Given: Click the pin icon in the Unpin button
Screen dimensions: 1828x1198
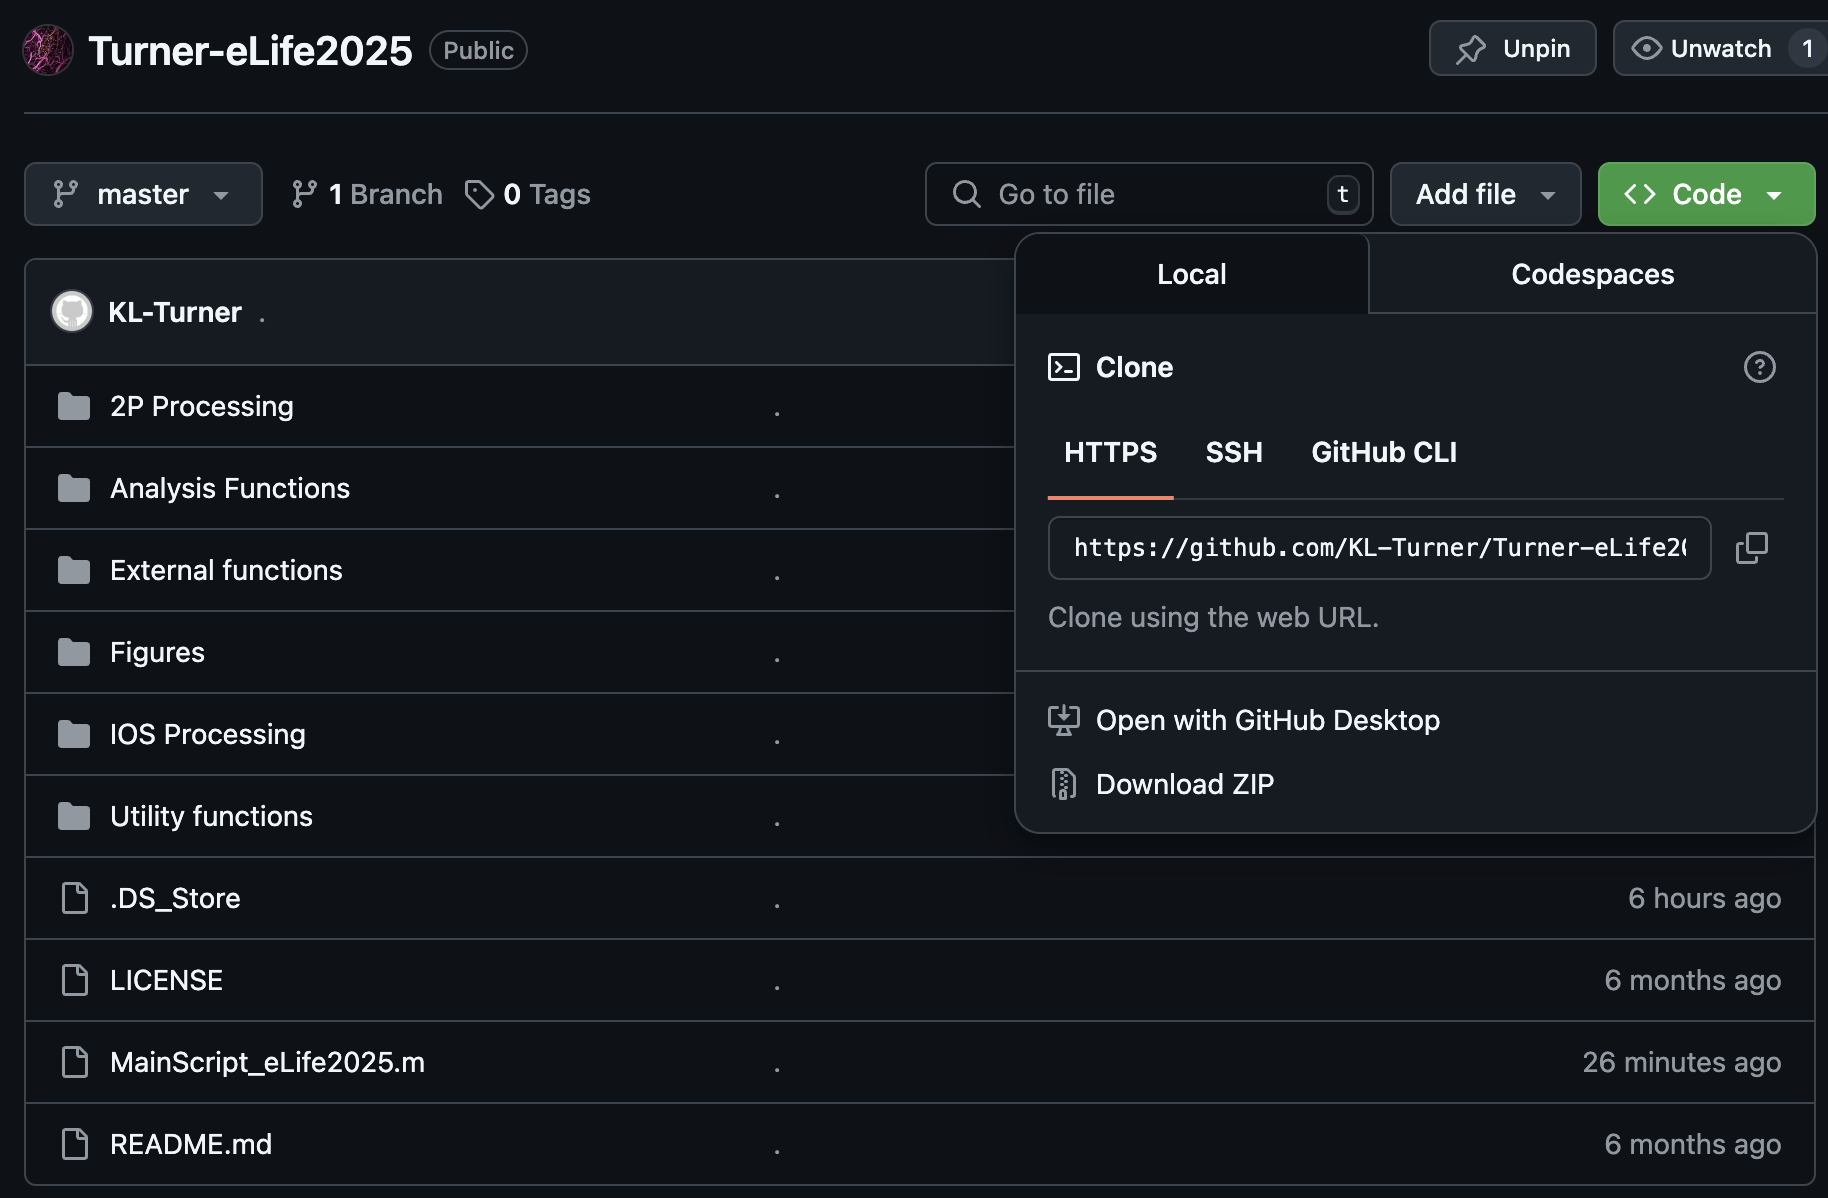Looking at the screenshot, I should click(x=1471, y=49).
